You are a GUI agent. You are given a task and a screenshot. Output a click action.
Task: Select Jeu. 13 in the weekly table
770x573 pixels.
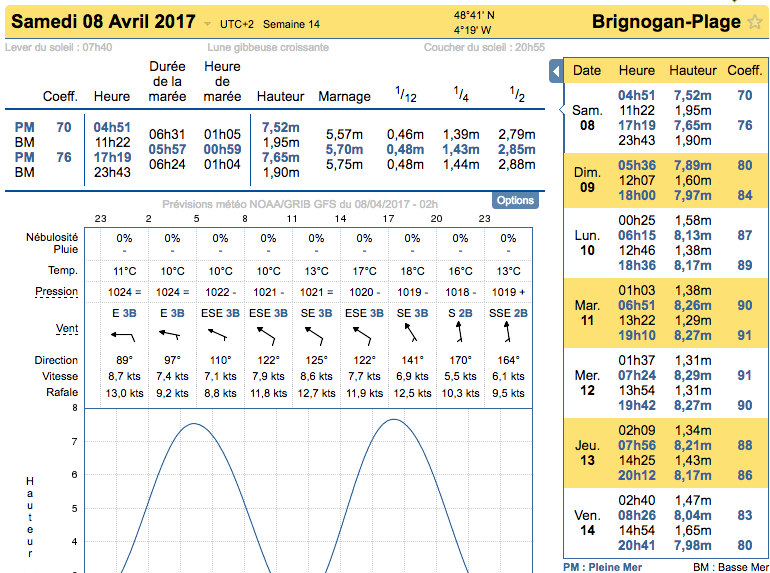587,453
